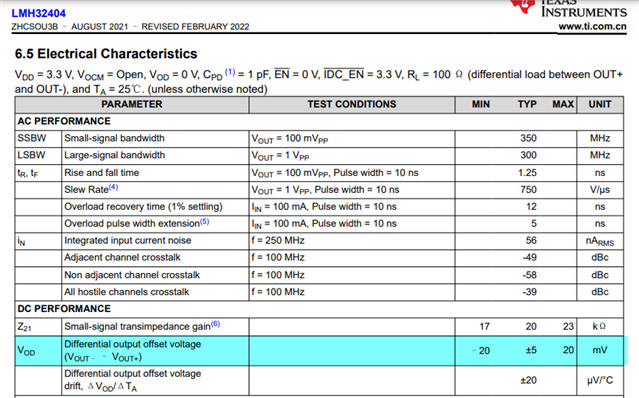Click the AC PERFORMANCE section heading

[64, 121]
